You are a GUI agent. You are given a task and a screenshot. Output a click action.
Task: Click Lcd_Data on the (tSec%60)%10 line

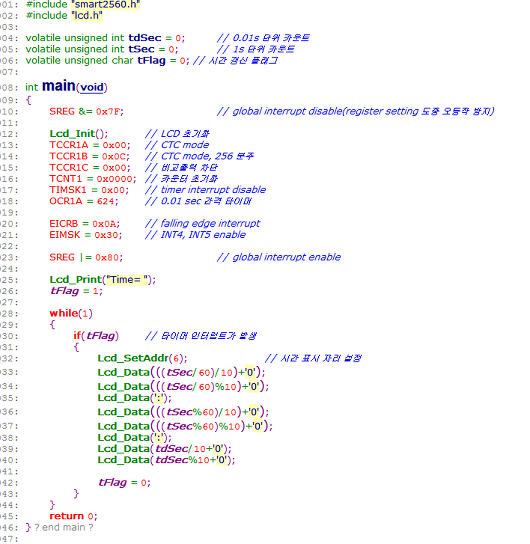123,426
